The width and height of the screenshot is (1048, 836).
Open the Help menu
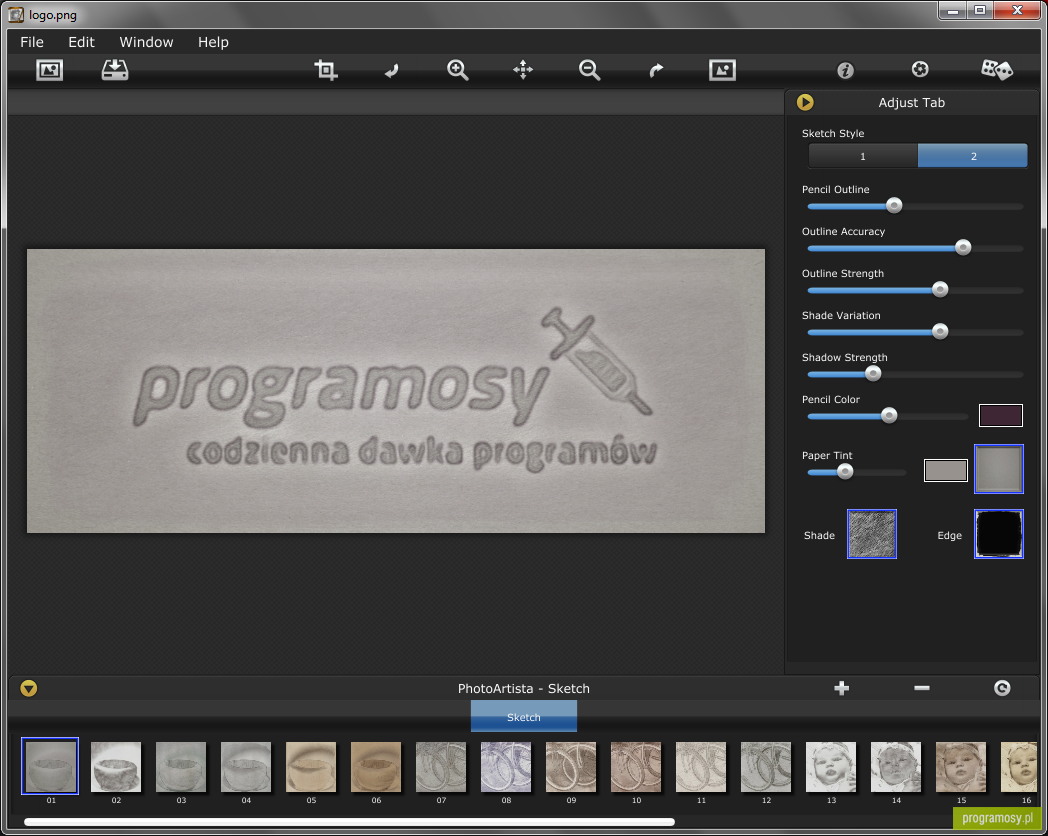tap(213, 42)
